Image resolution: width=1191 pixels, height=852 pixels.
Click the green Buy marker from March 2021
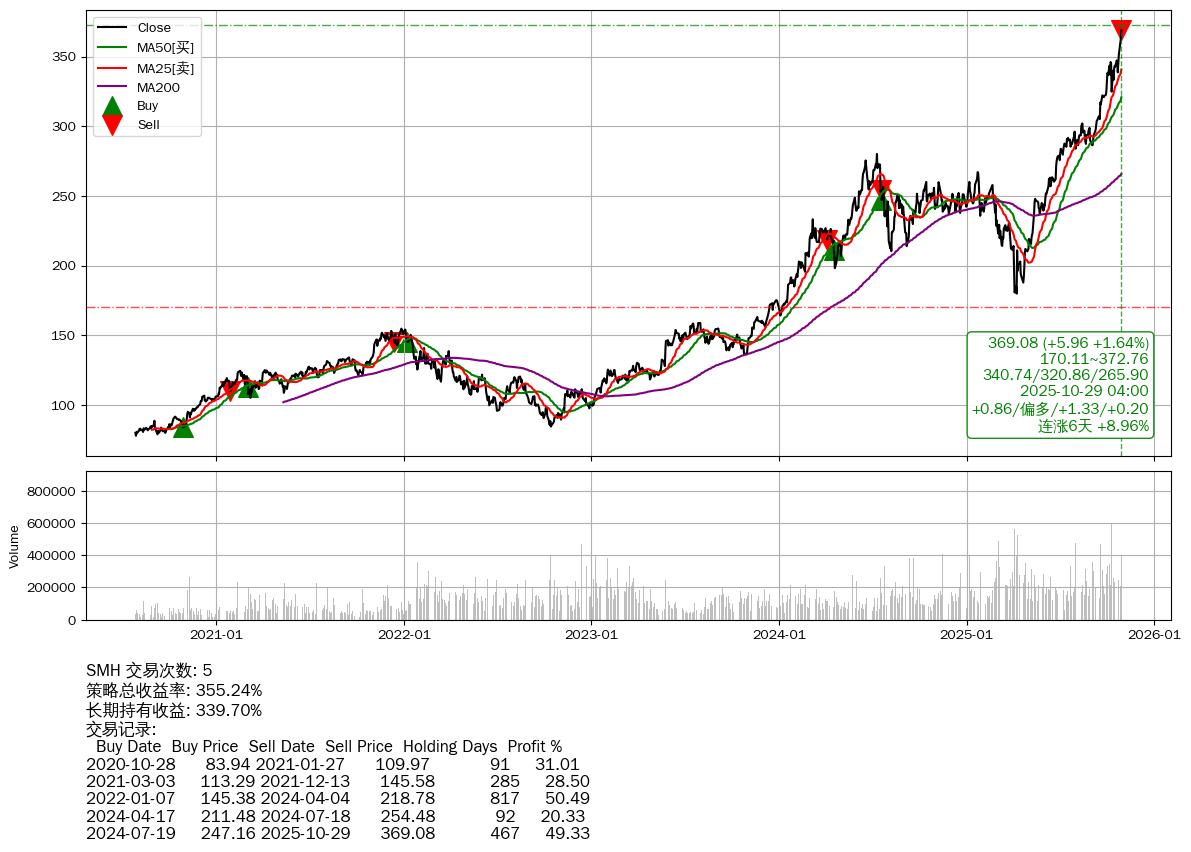[x=248, y=388]
